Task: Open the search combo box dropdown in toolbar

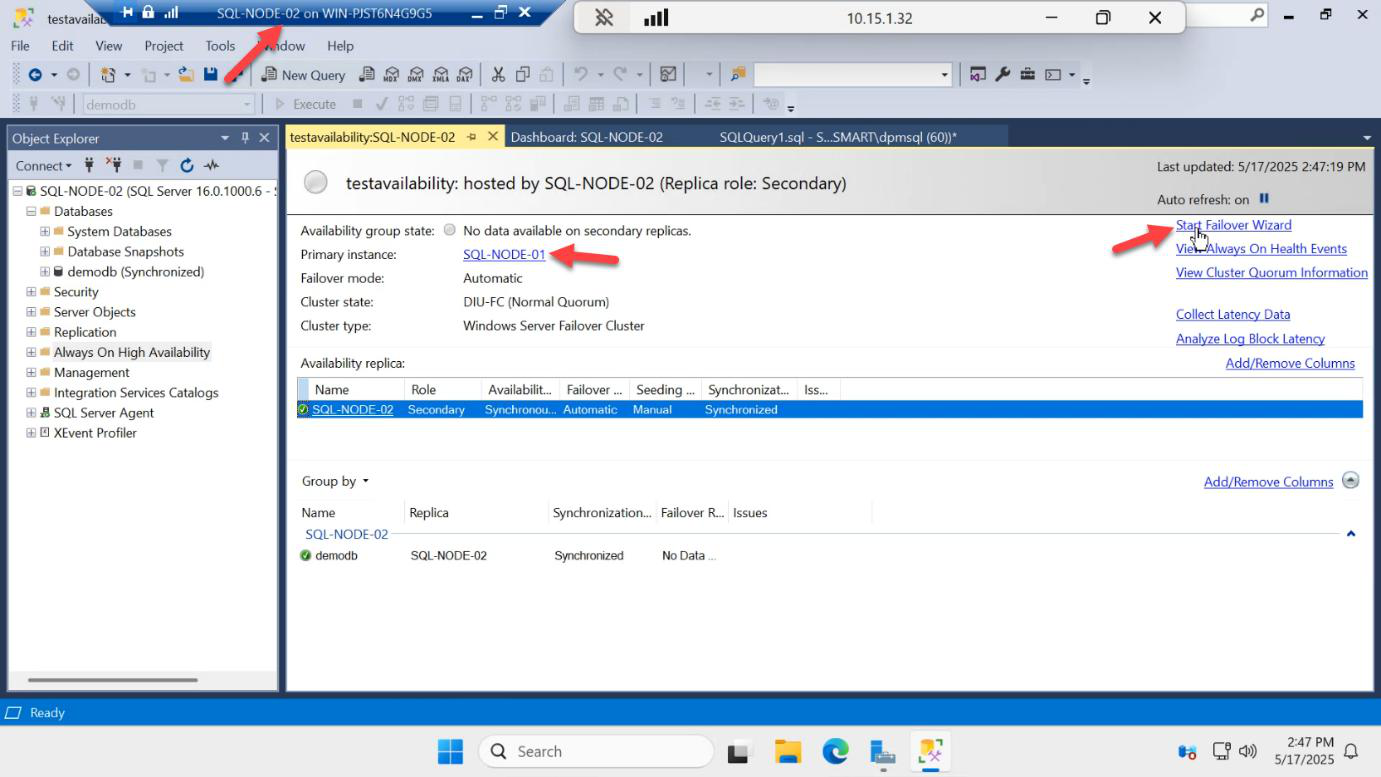Action: pos(944,75)
